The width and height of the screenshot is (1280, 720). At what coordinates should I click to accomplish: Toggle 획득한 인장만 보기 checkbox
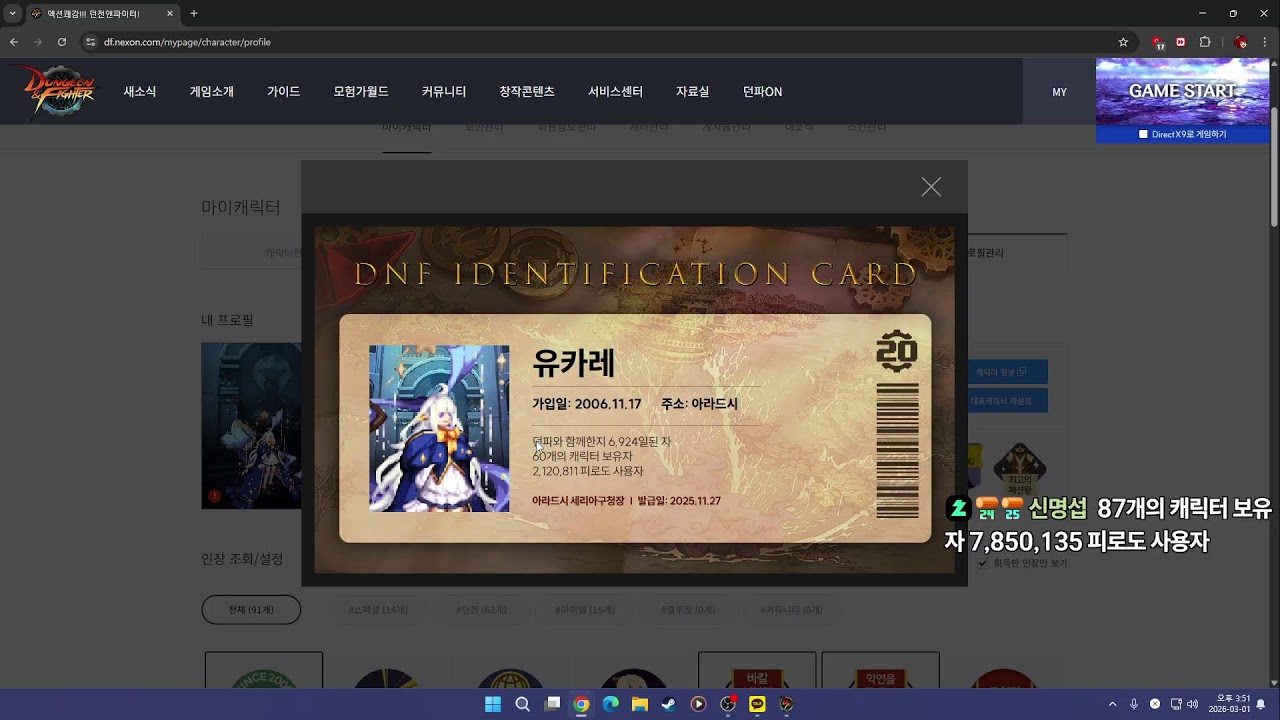pyautogui.click(x=982, y=563)
